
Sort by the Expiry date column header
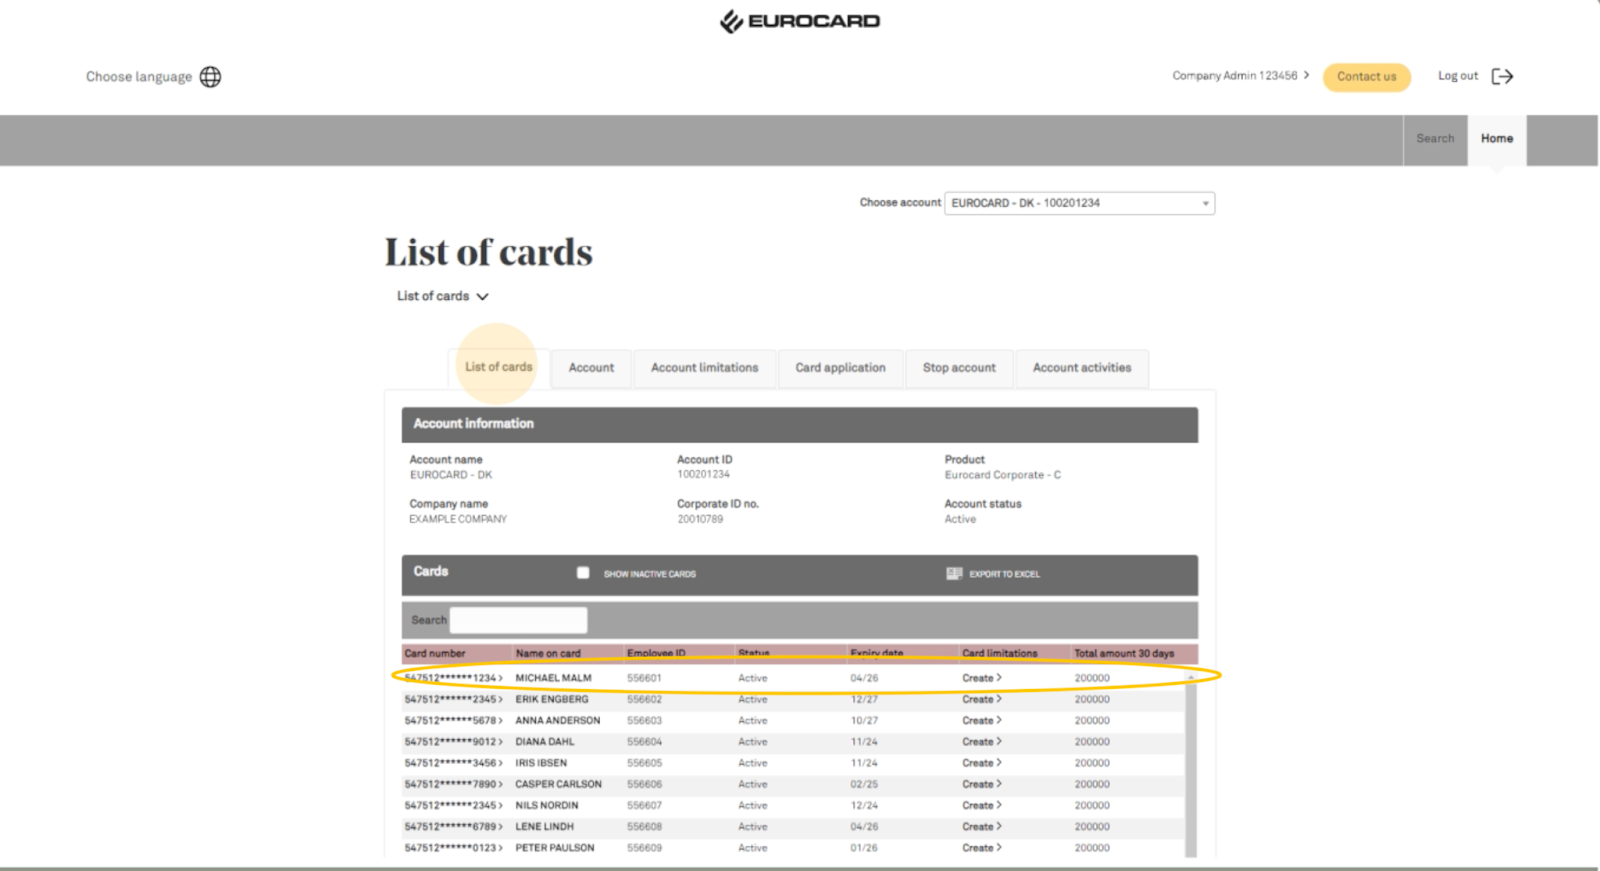click(876, 653)
